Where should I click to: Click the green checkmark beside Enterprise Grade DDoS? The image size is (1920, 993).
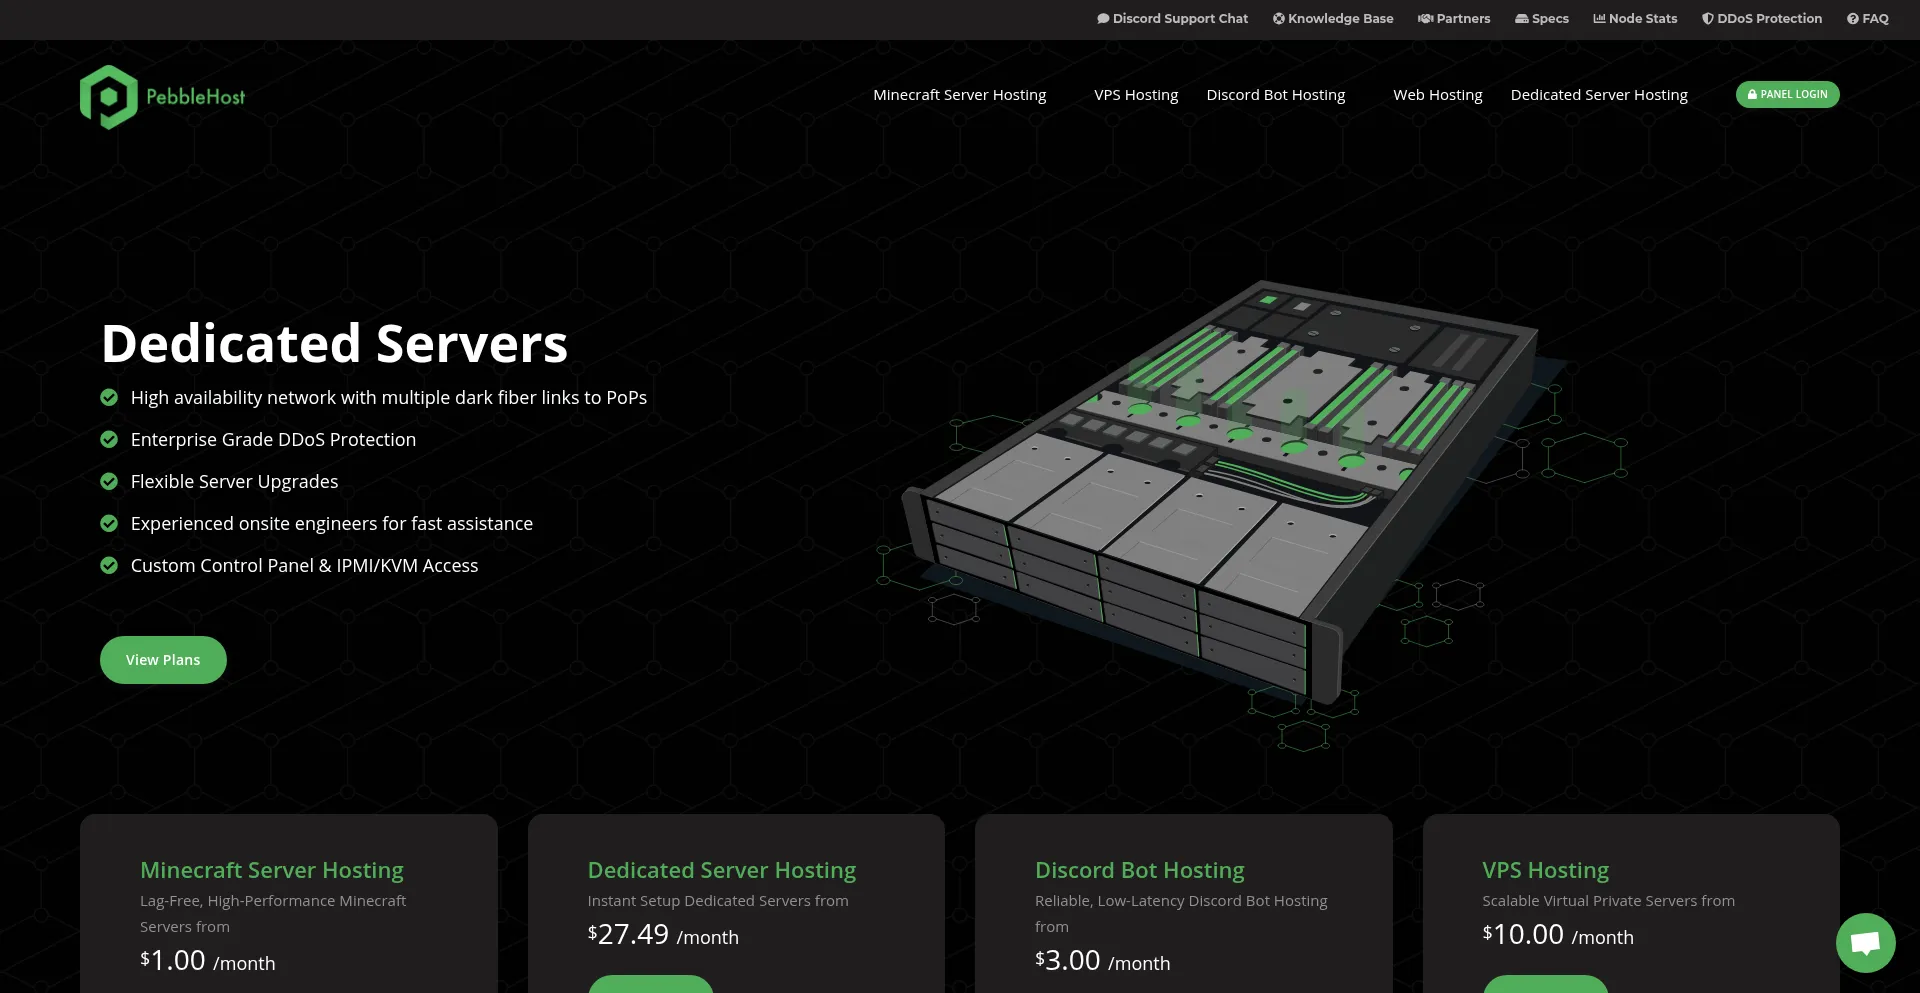pos(109,440)
